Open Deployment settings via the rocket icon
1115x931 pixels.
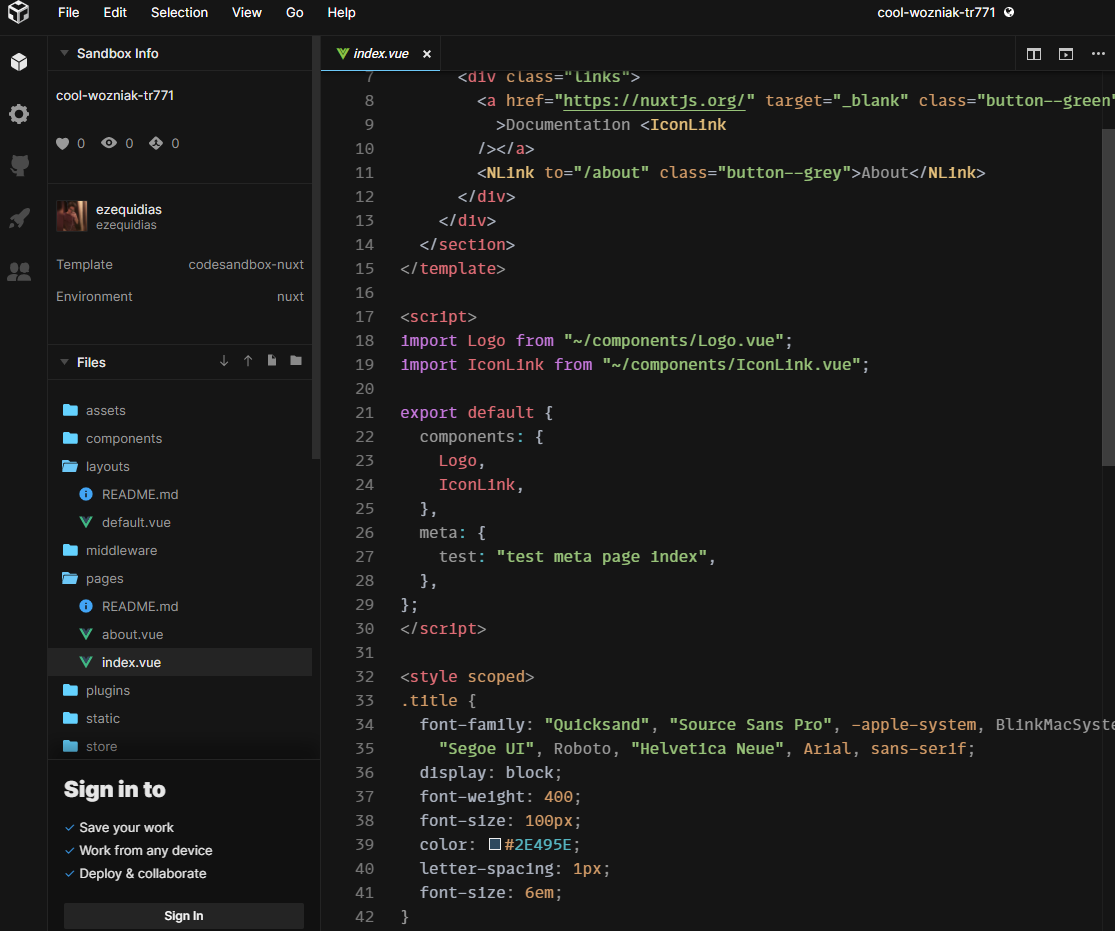click(19, 217)
